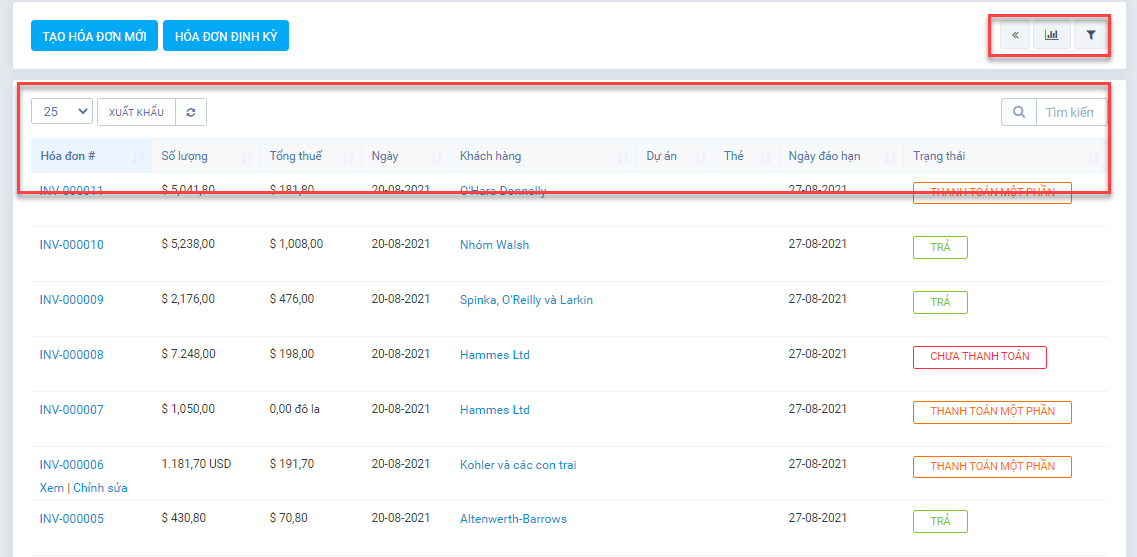Screen dimensions: 1137x557
Task: Open customer Hammes Ltd for INV-000008
Action: coord(494,355)
